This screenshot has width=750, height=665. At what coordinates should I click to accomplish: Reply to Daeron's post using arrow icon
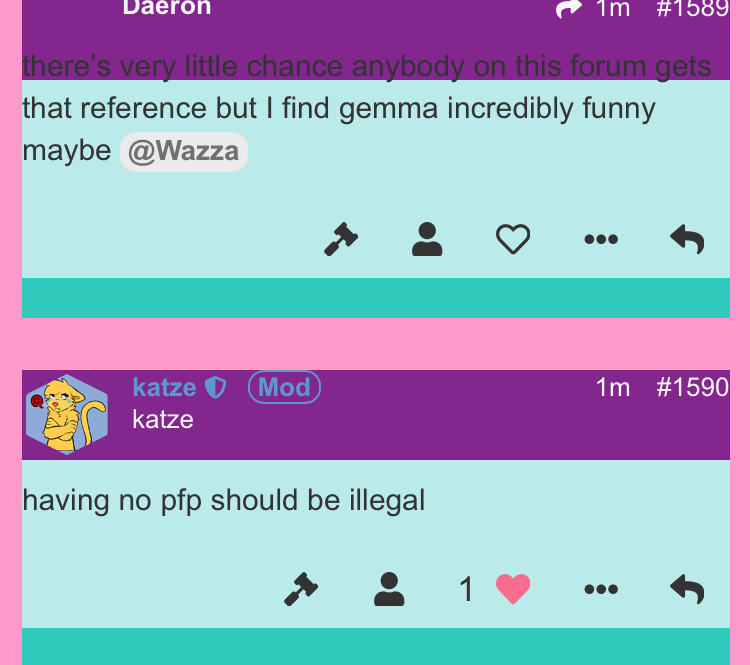687,239
